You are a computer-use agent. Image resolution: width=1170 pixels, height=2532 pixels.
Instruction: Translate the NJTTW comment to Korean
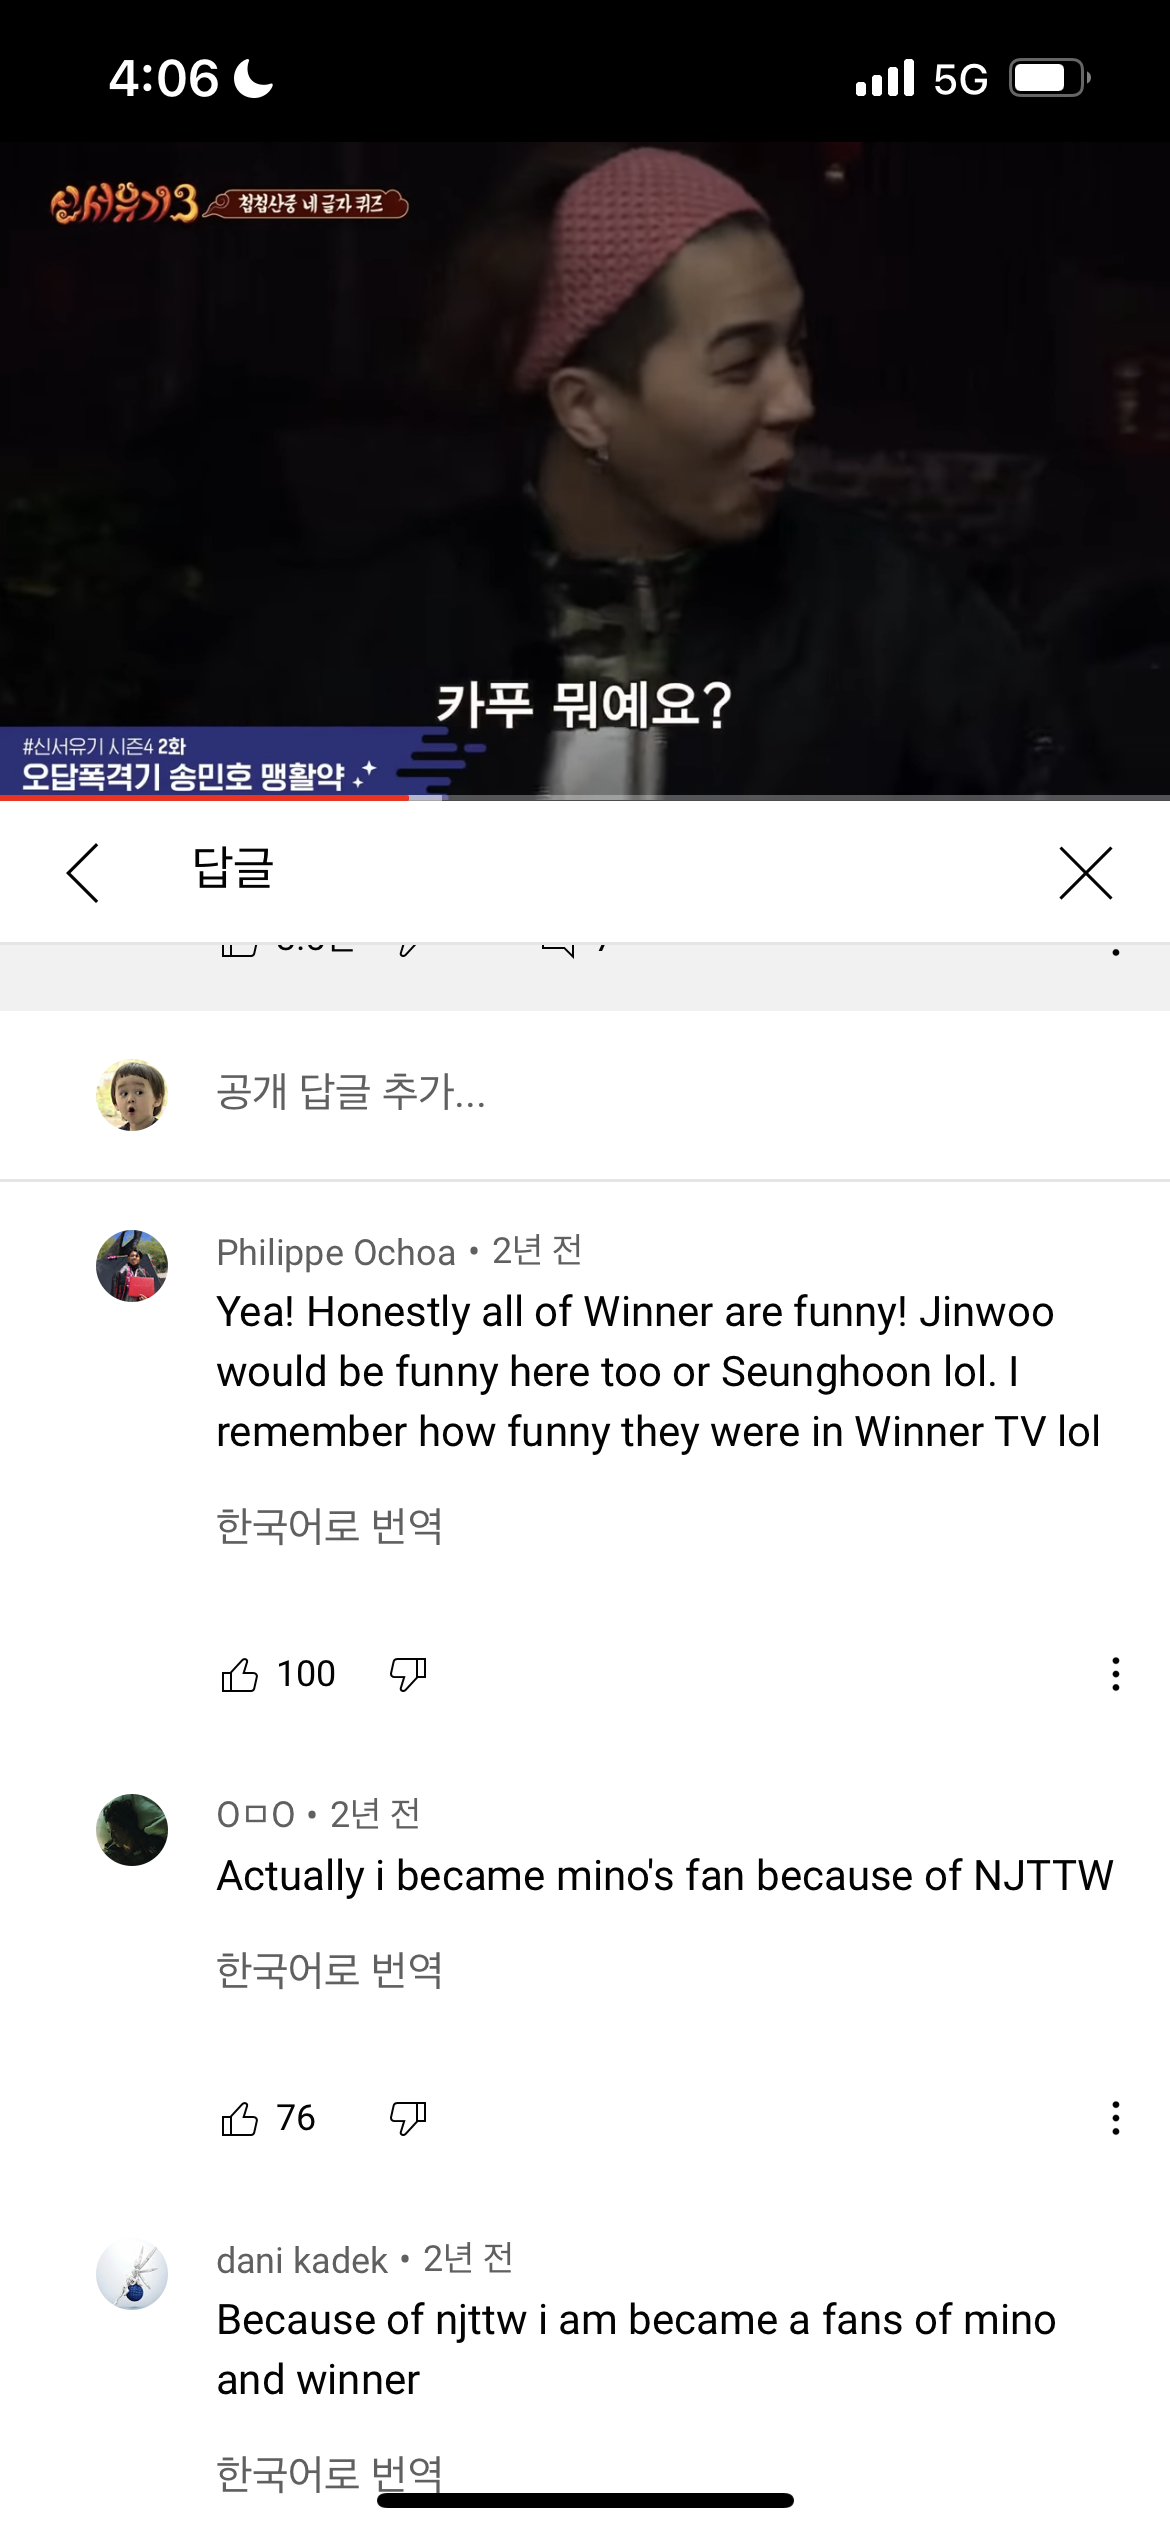click(329, 1970)
